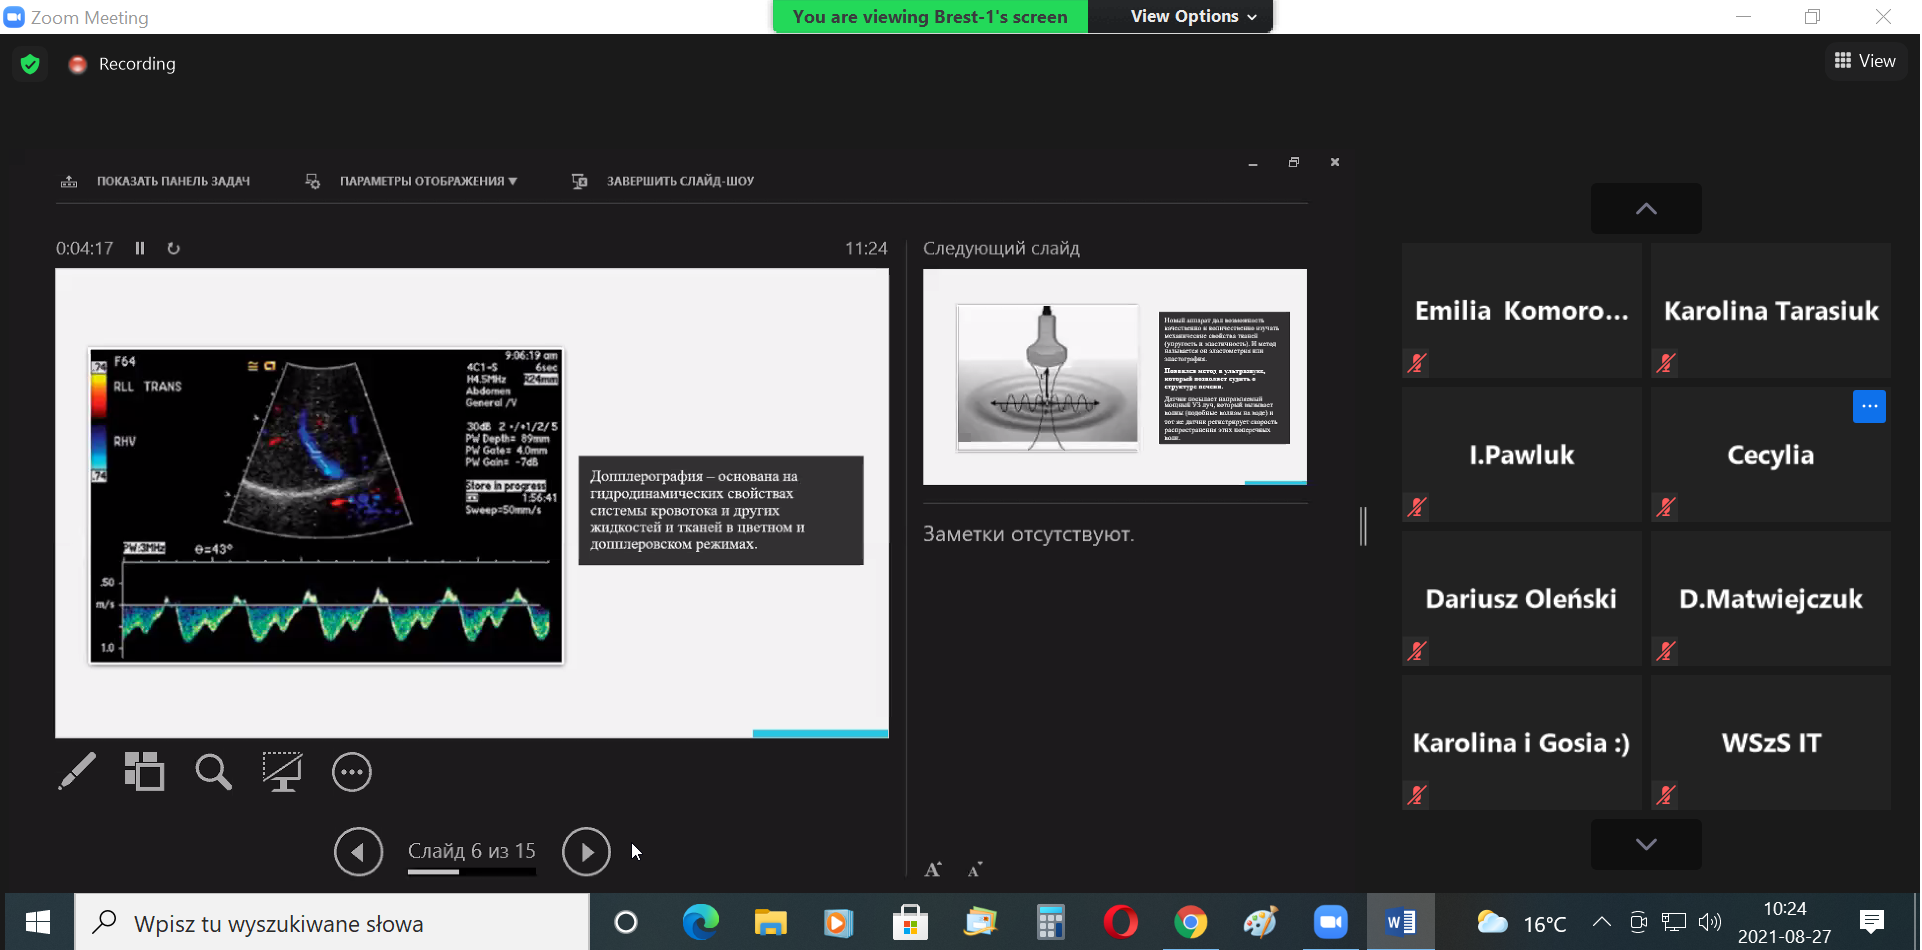Screen dimensions: 1922x950
Task: Pause the presentation timer
Action: click(140, 248)
